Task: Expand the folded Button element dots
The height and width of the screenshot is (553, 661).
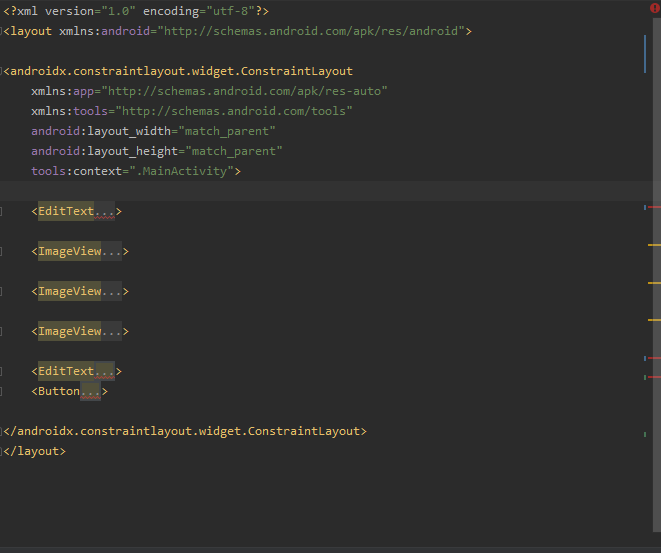Action: pos(90,391)
